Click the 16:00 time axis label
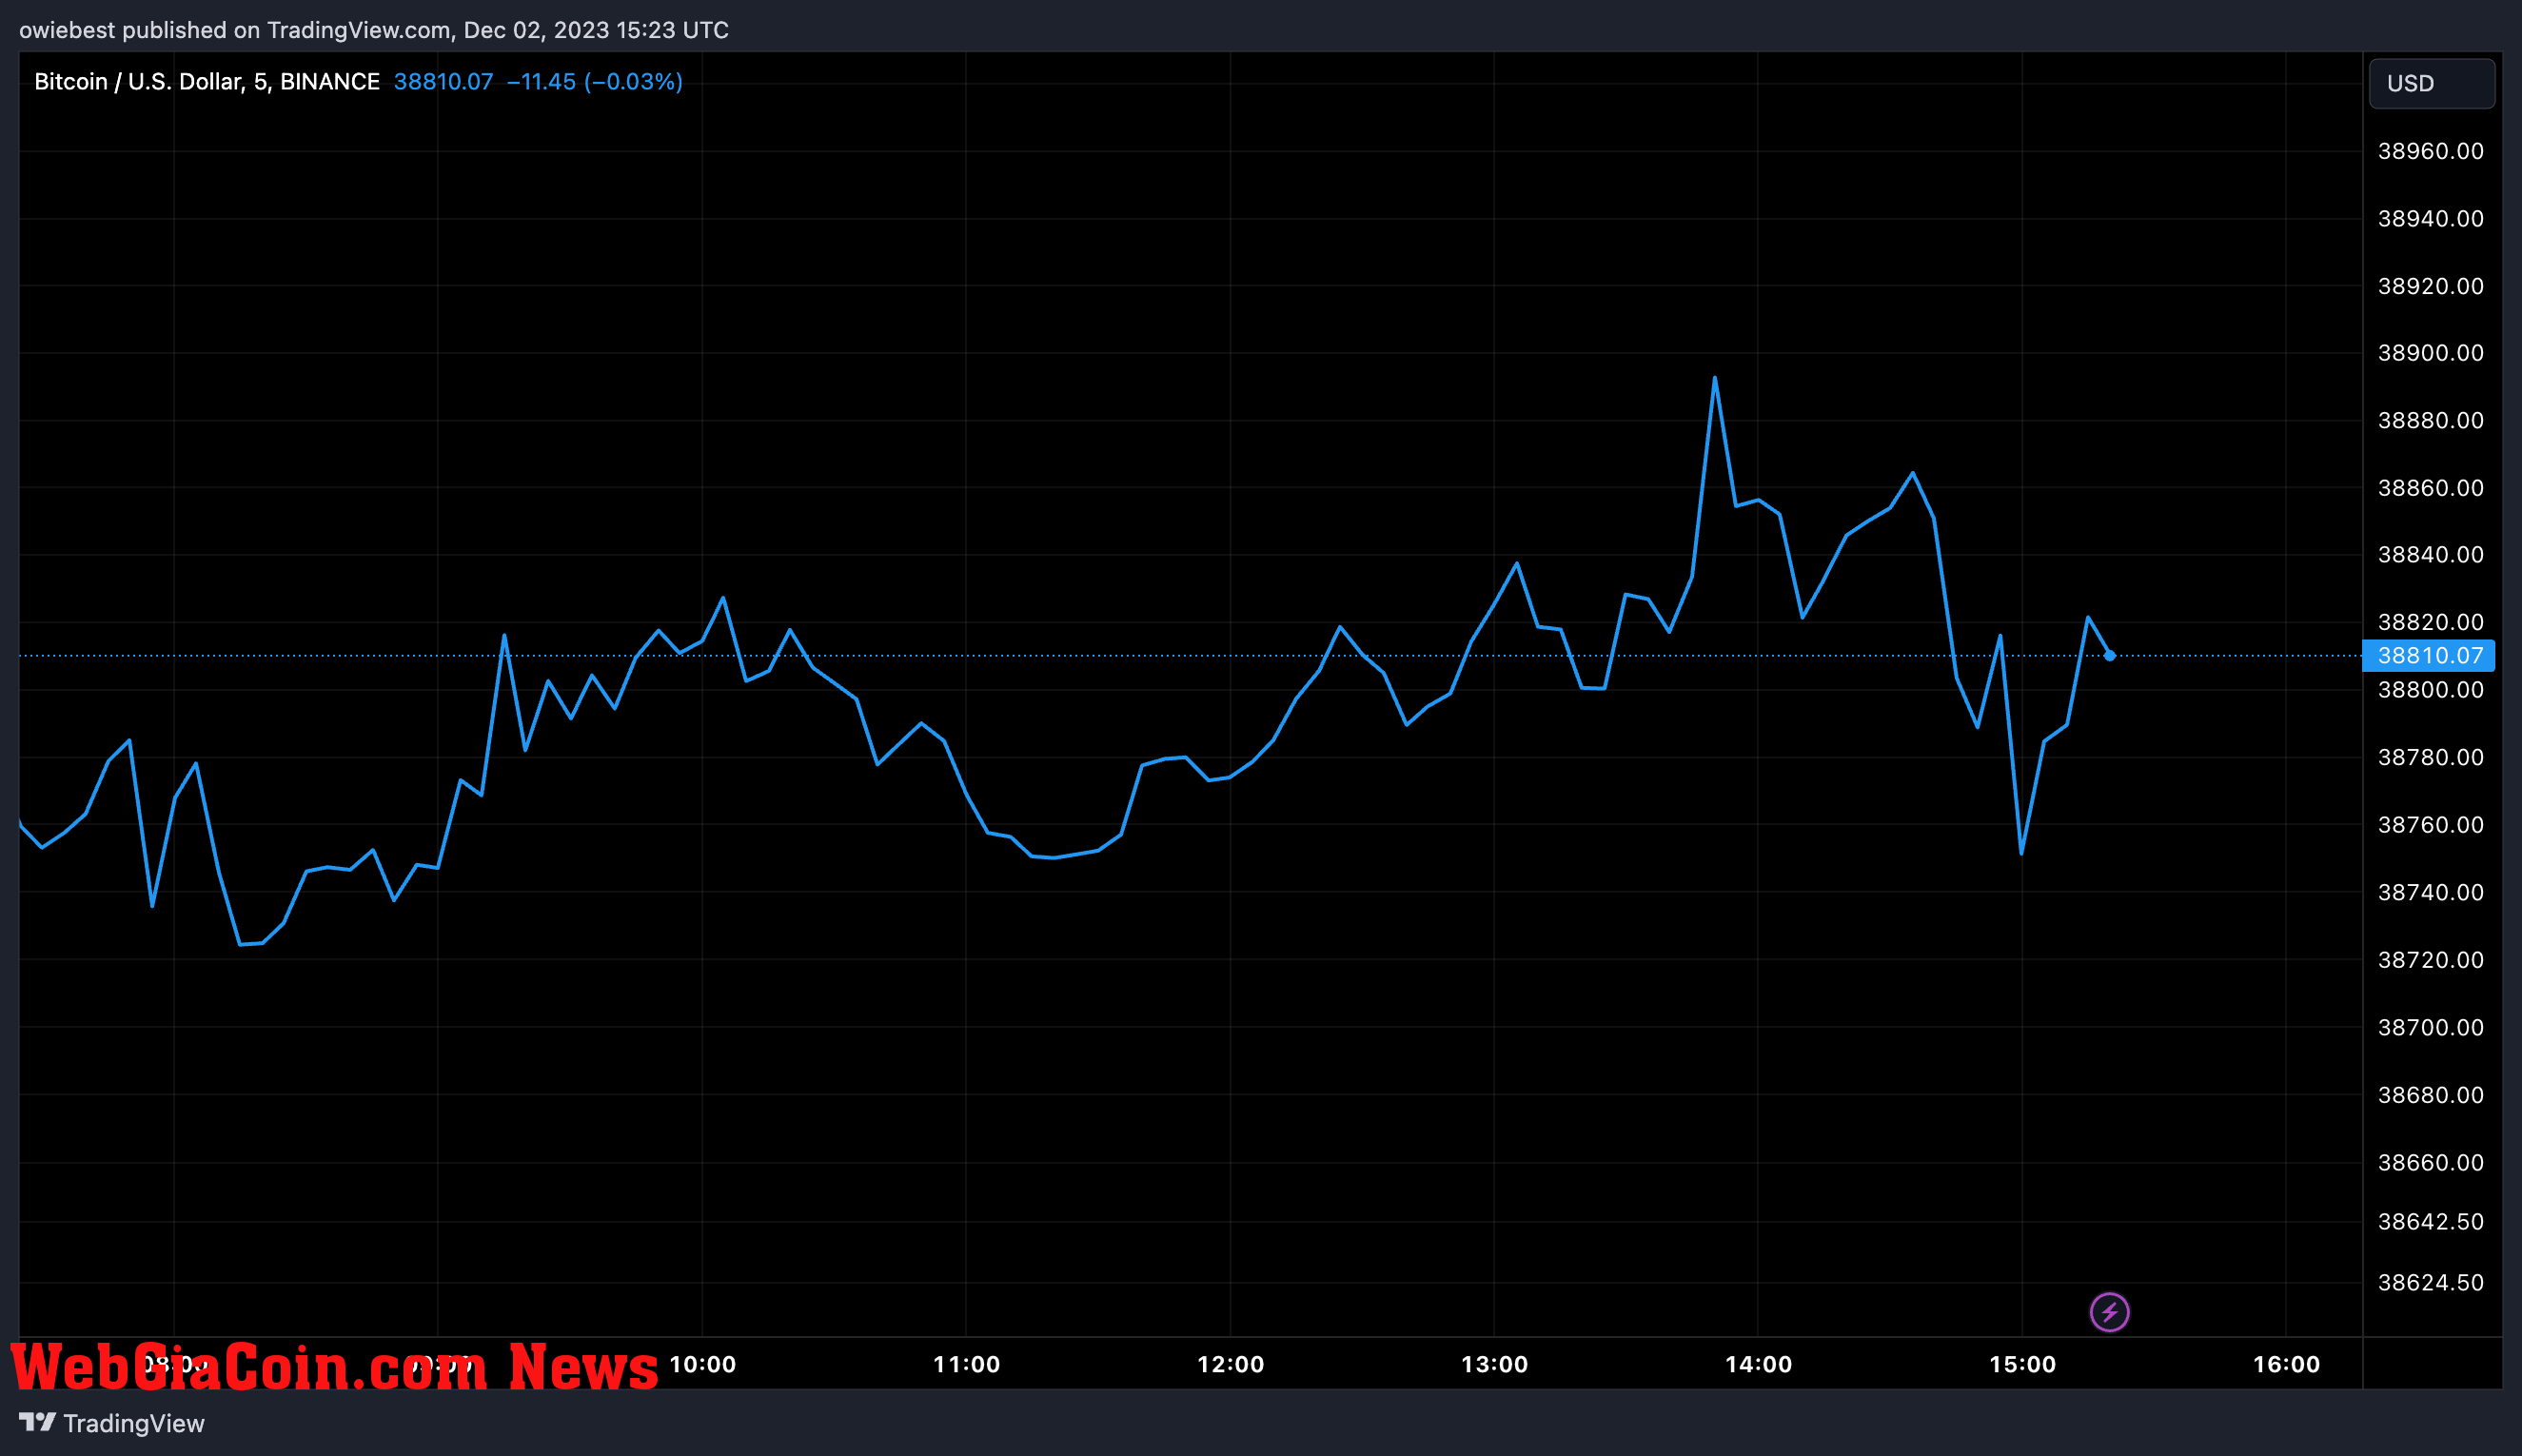Viewport: 2522px width, 1456px height. [x=2286, y=1364]
